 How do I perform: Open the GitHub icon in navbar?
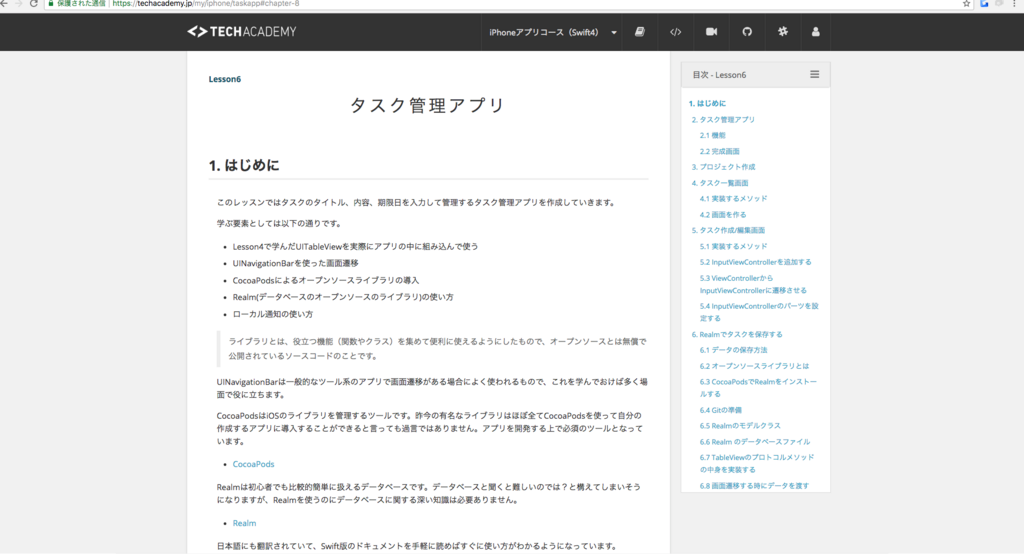[x=747, y=32]
